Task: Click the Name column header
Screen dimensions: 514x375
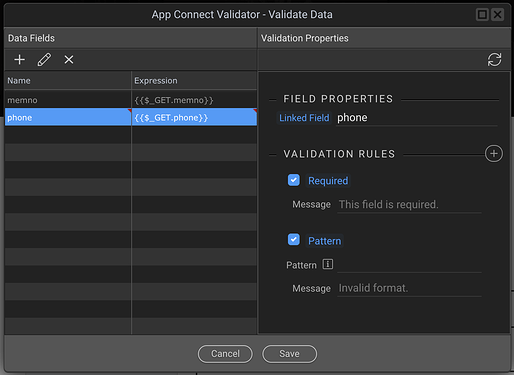Action: [x=68, y=80]
